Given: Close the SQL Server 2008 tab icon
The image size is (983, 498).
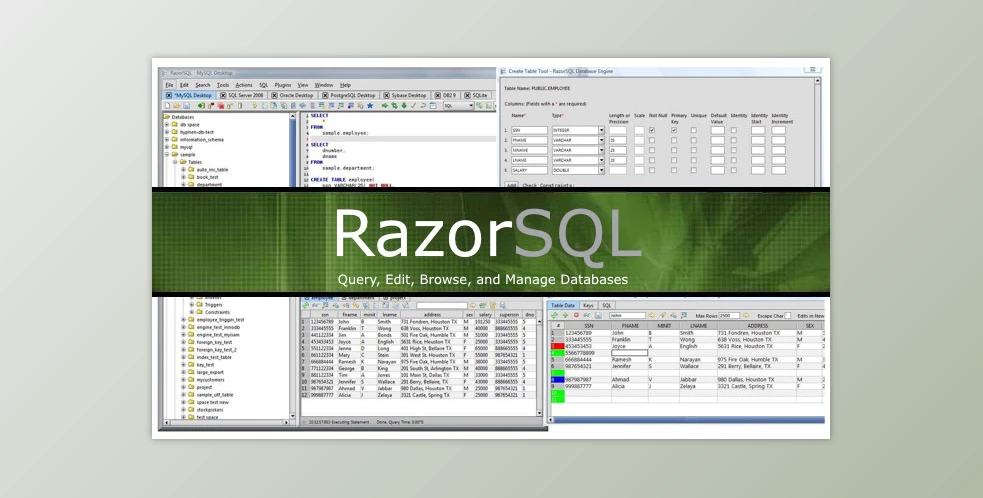Looking at the screenshot, I should click(x=223, y=95).
